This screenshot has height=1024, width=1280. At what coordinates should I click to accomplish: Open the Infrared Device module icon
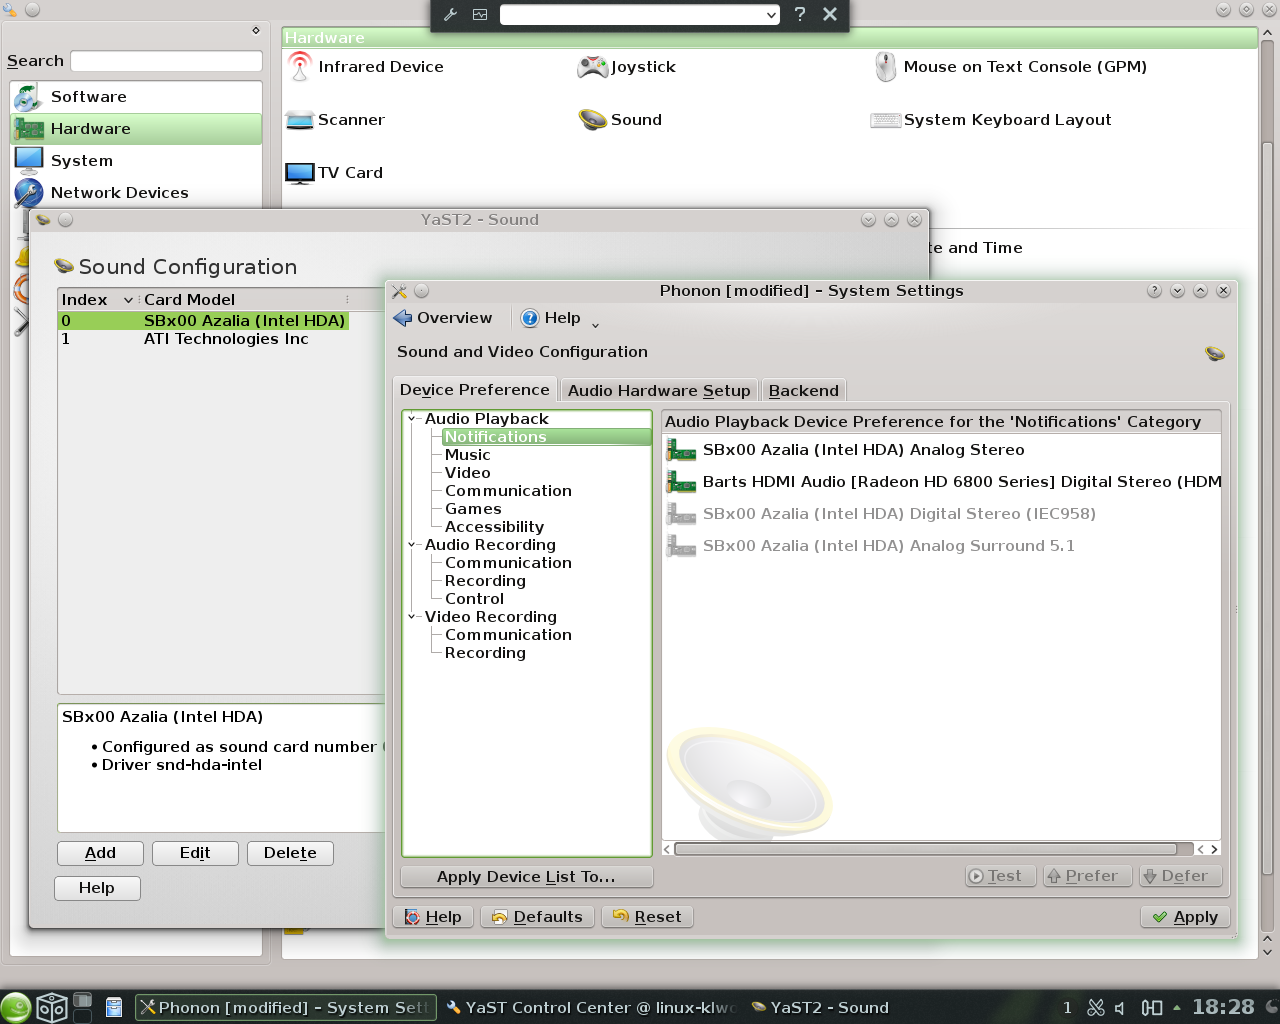pos(300,67)
